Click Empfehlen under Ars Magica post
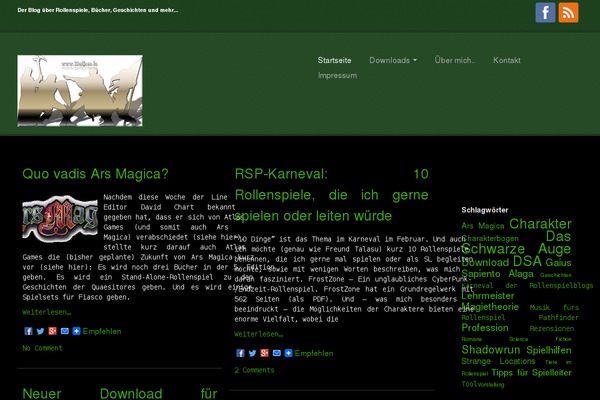This screenshot has height=400, width=600. tap(102, 331)
